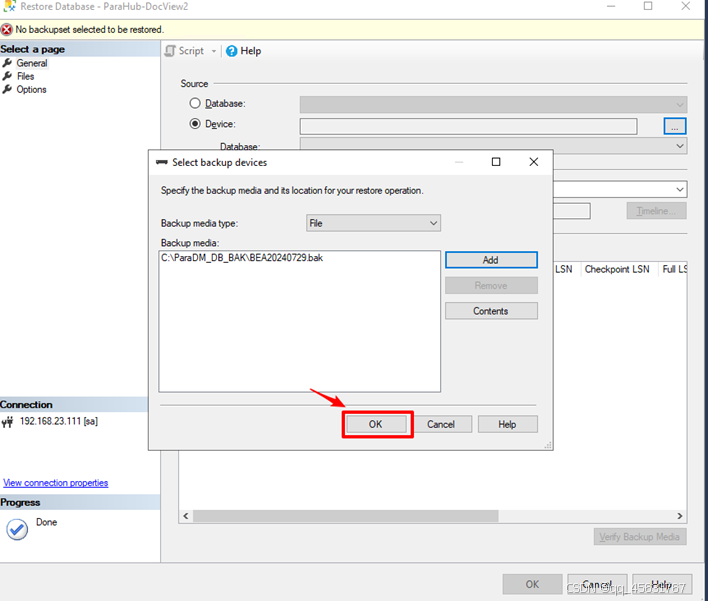The image size is (708, 601).
Task: Click the Full LSN column header
Action: pos(674,269)
